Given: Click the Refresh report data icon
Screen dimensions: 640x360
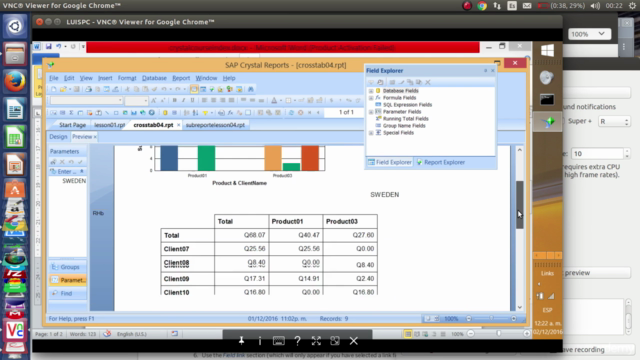Looking at the screenshot, I should pos(291,113).
